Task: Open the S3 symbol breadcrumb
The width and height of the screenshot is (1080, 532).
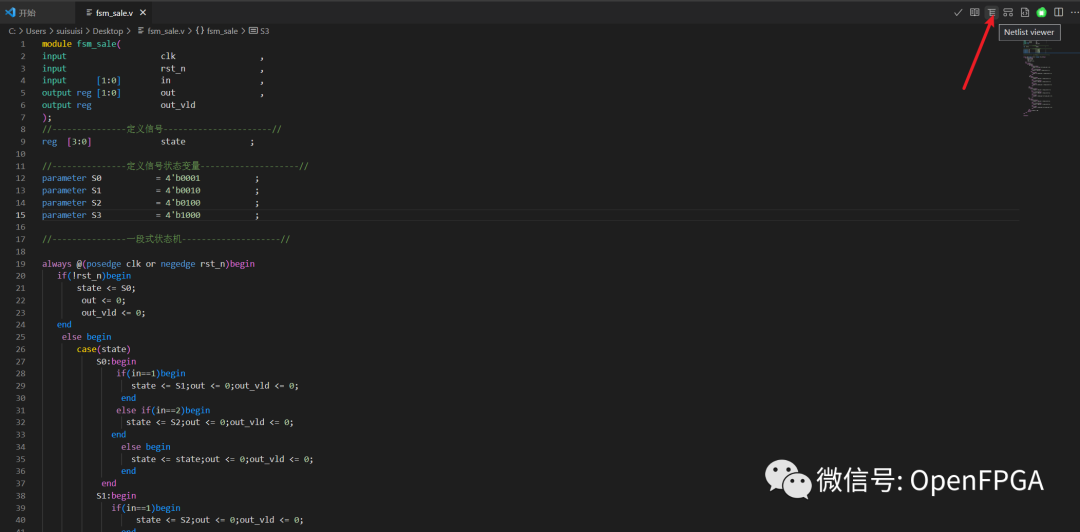Action: [259, 31]
